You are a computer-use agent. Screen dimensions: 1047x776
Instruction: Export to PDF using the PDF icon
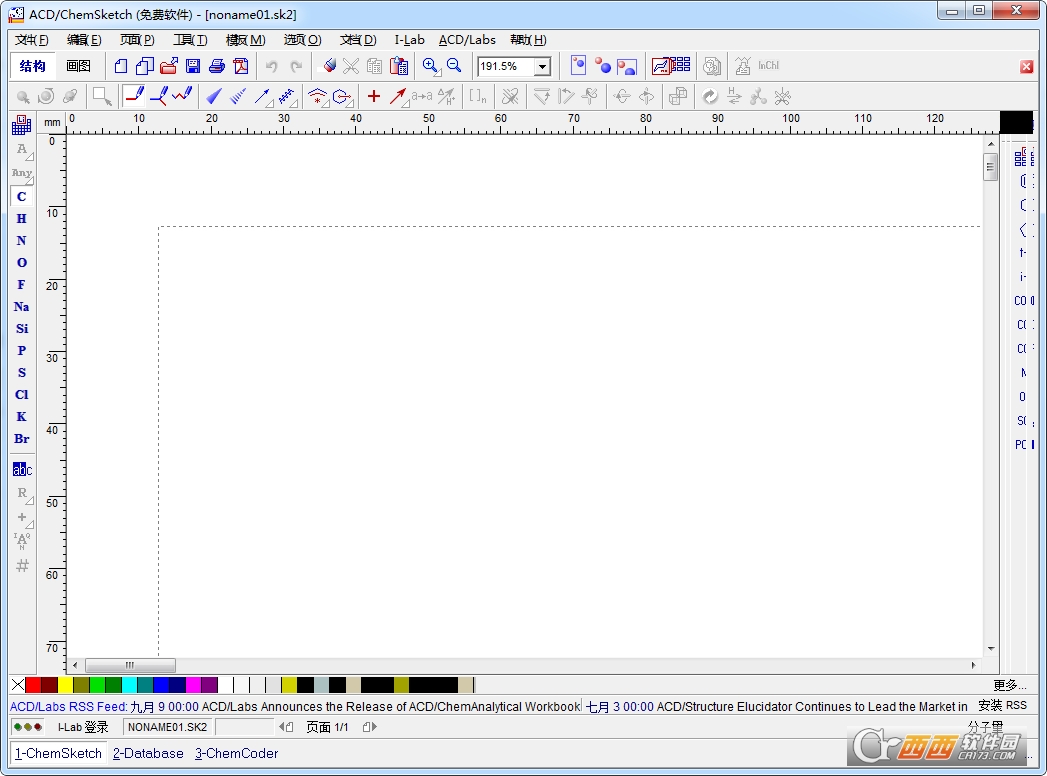241,66
